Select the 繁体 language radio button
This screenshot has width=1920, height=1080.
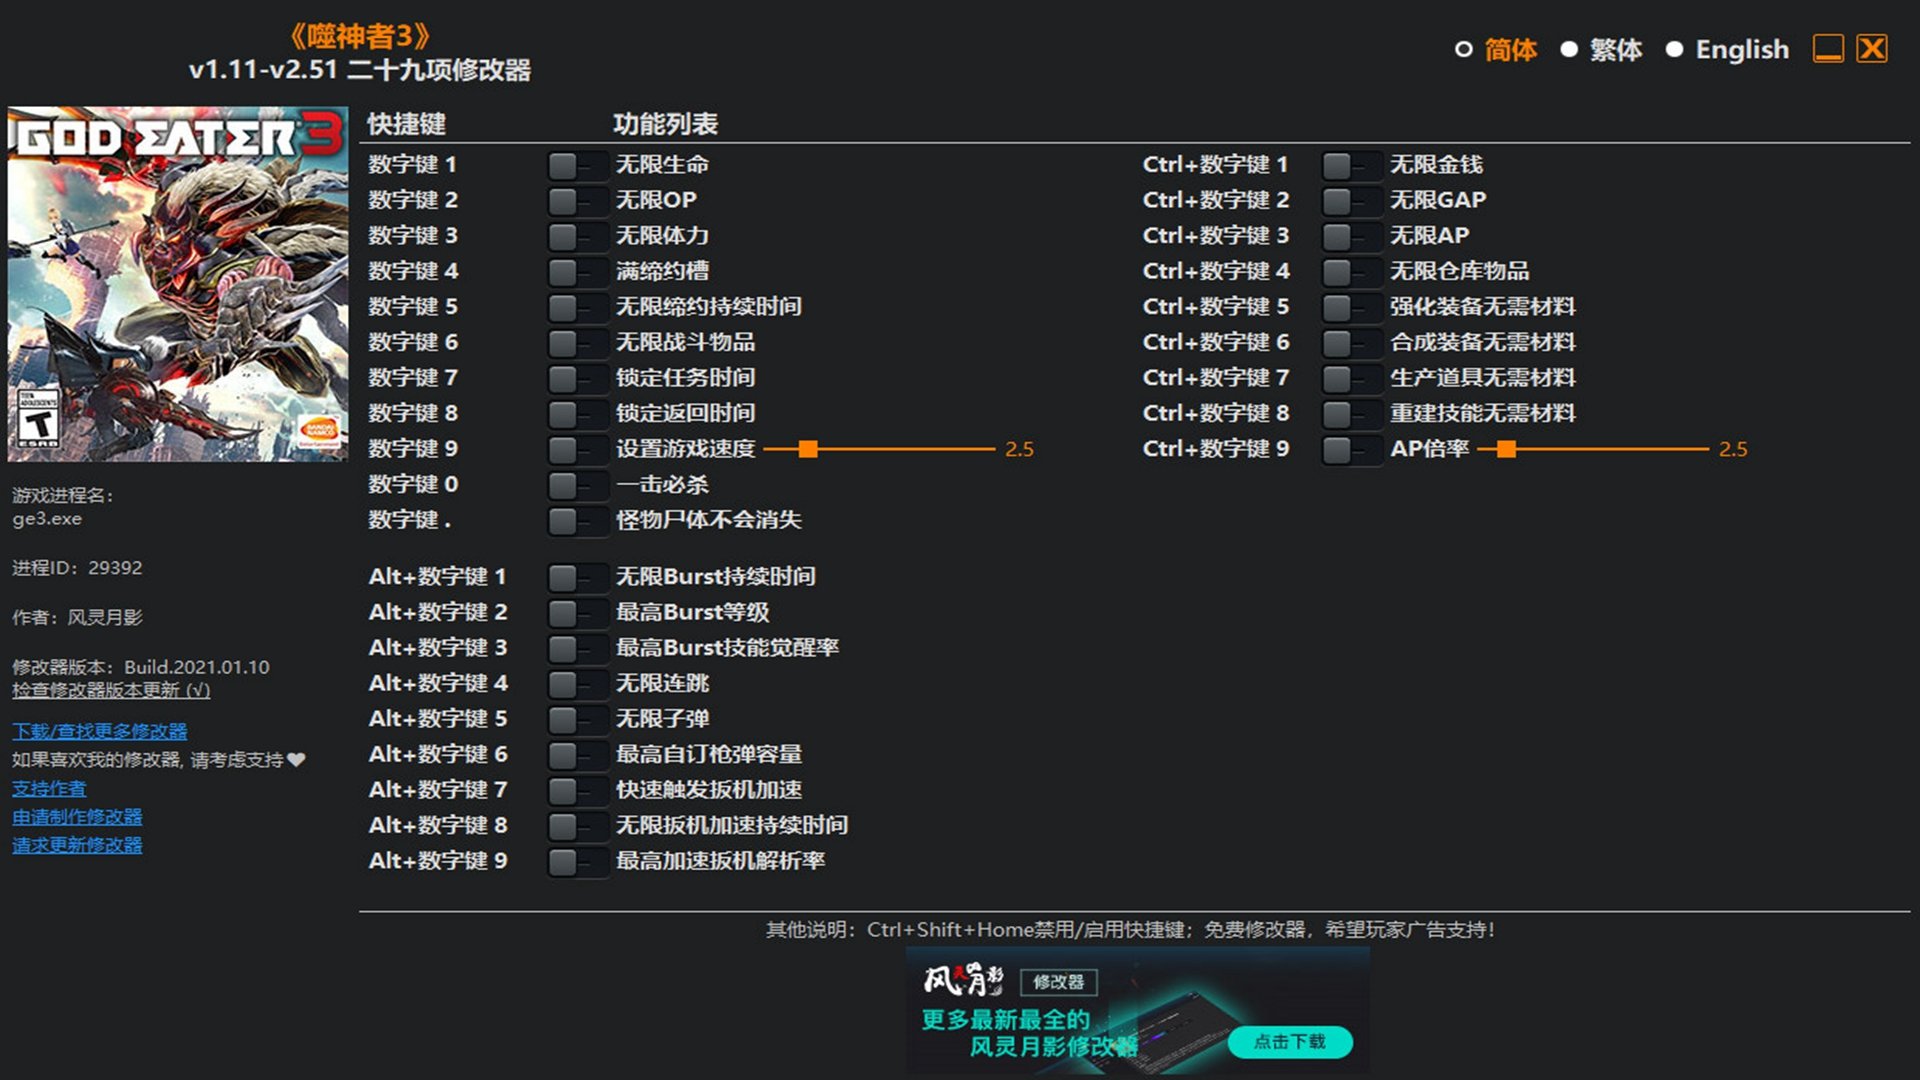[x=1569, y=49]
